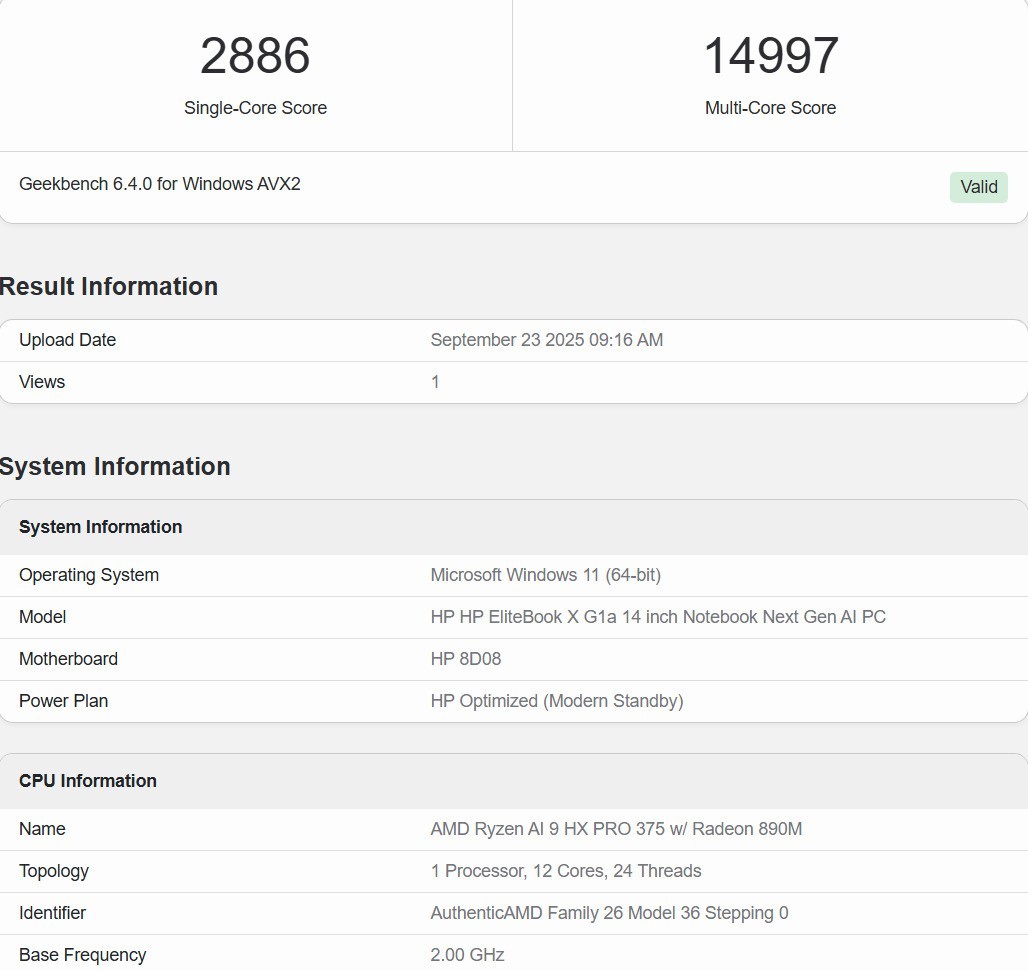Select the AMD Ryzen AI 9 HX PRO 375 name
Viewport: 1028px width, 971px height.
(616, 829)
